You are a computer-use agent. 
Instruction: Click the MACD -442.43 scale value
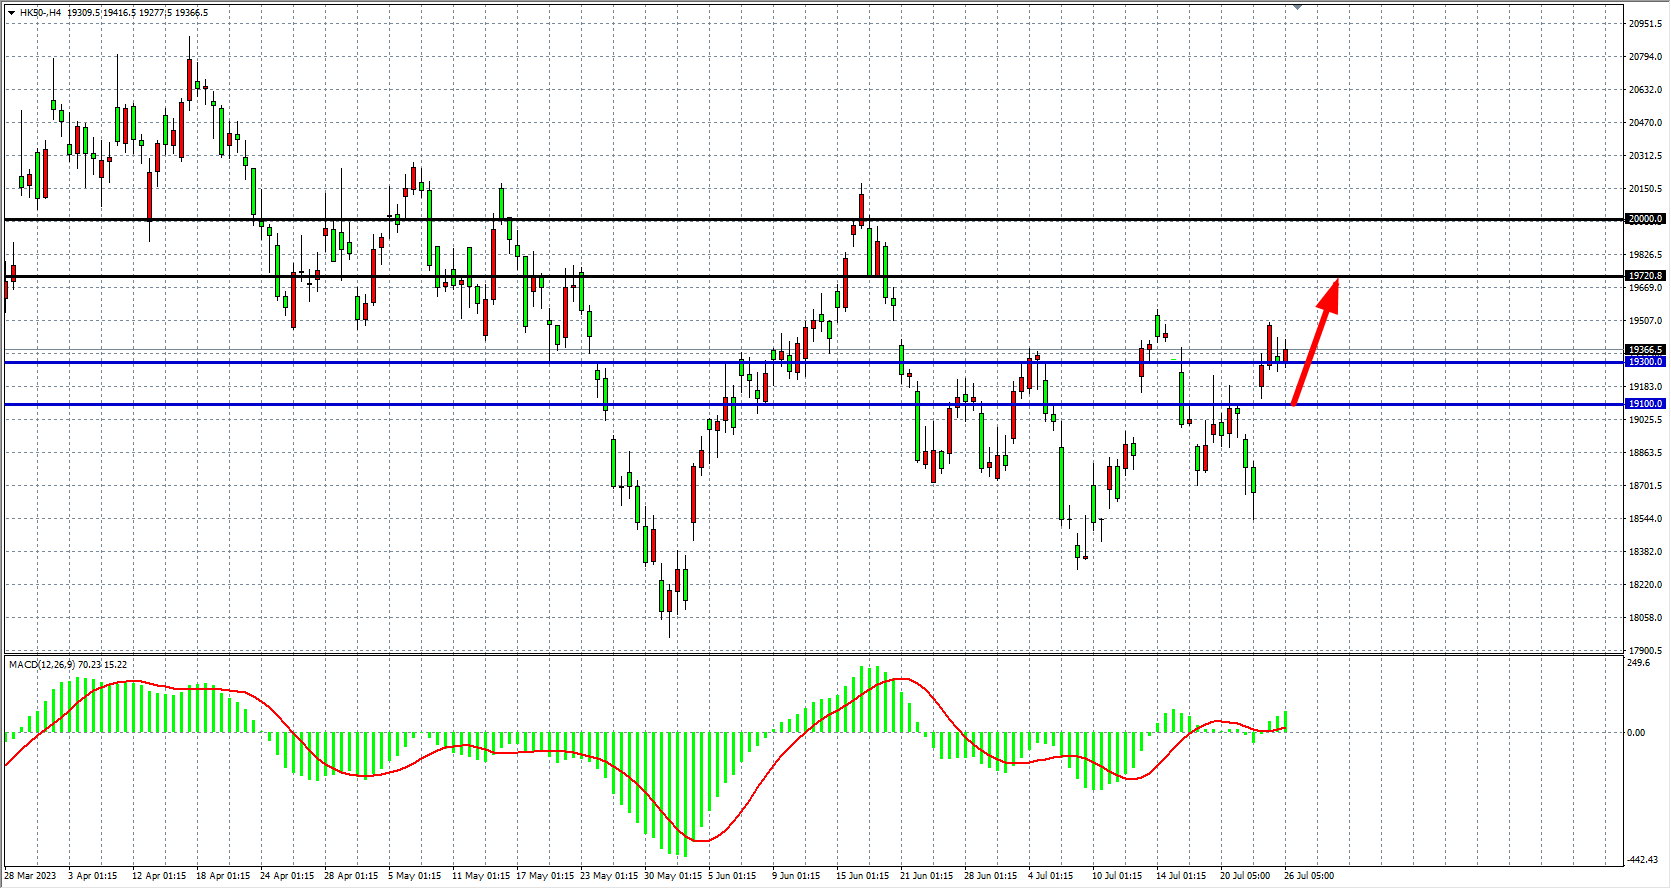point(1642,860)
